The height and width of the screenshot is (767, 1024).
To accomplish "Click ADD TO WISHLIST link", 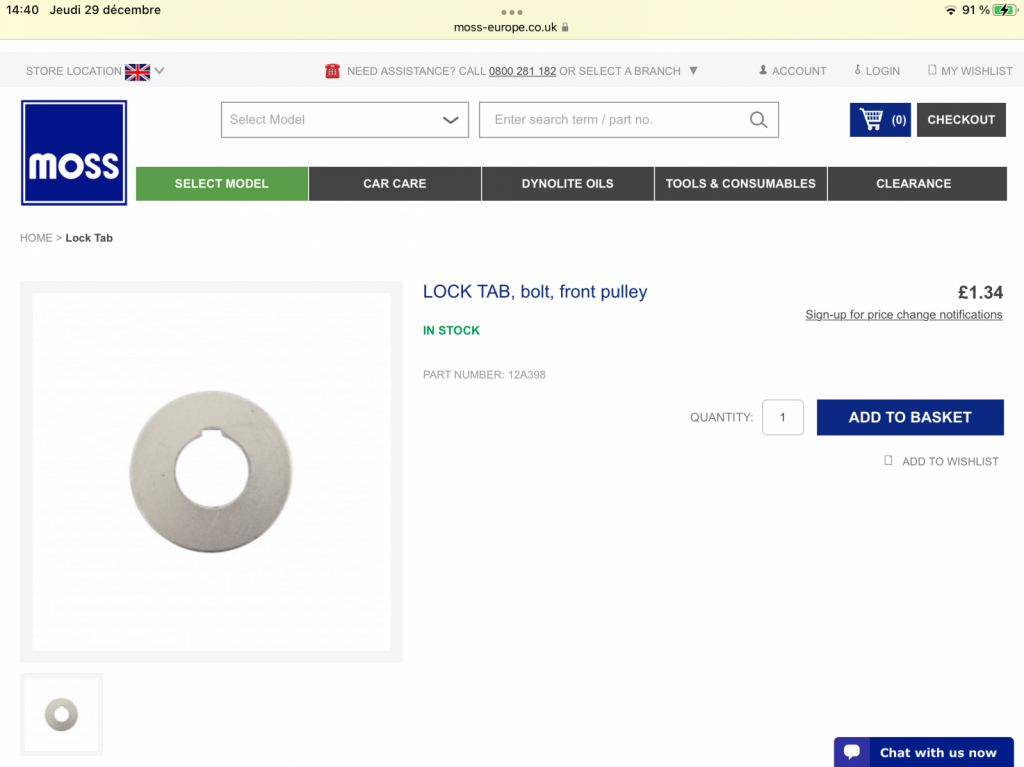I will tap(950, 461).
